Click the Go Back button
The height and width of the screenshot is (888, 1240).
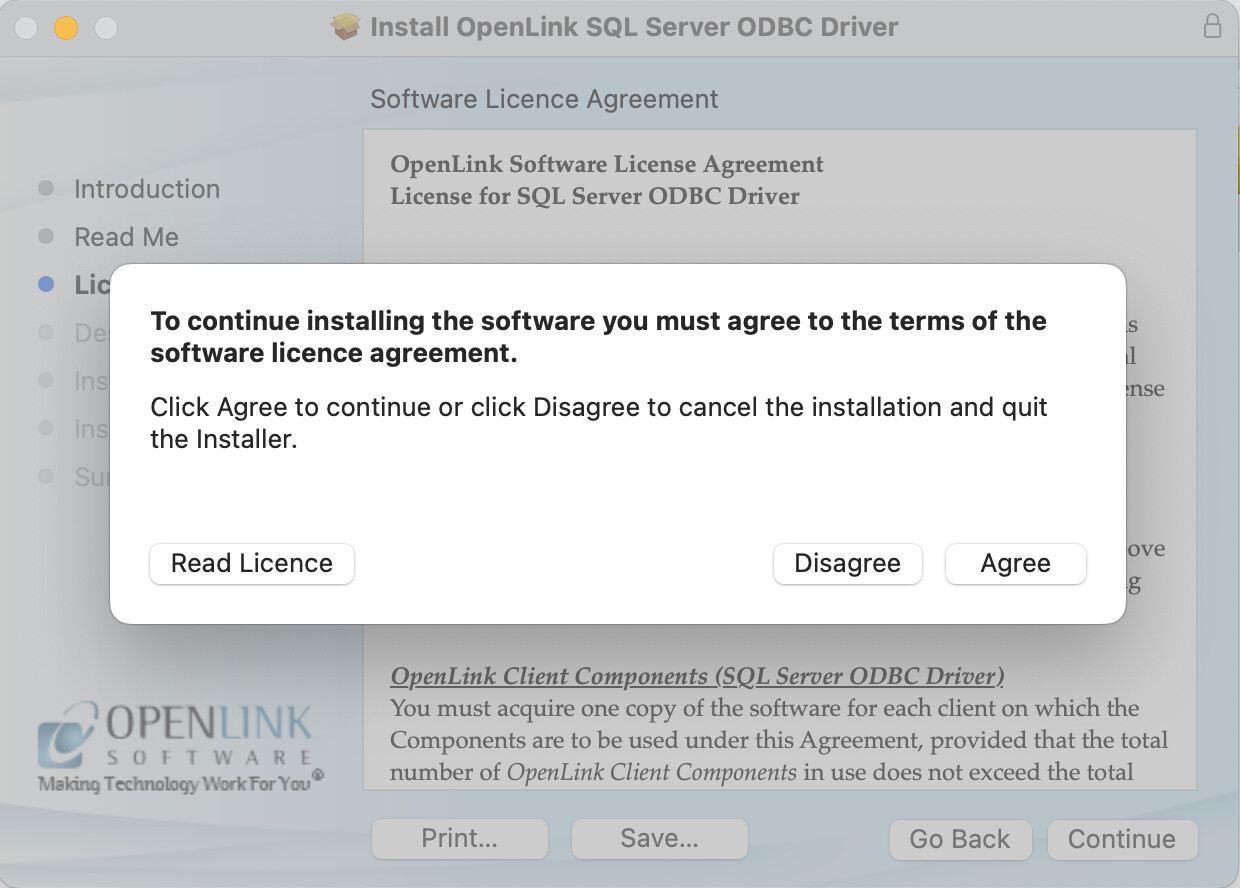point(959,839)
